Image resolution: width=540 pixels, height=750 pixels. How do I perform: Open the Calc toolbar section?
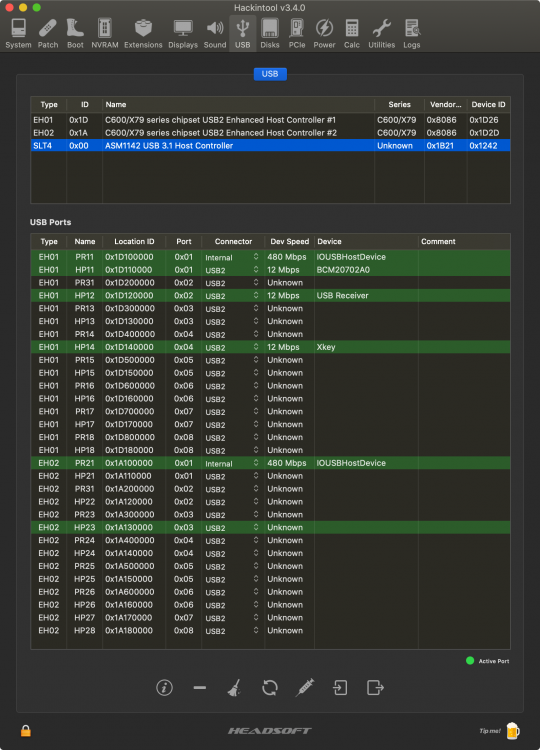tap(352, 33)
